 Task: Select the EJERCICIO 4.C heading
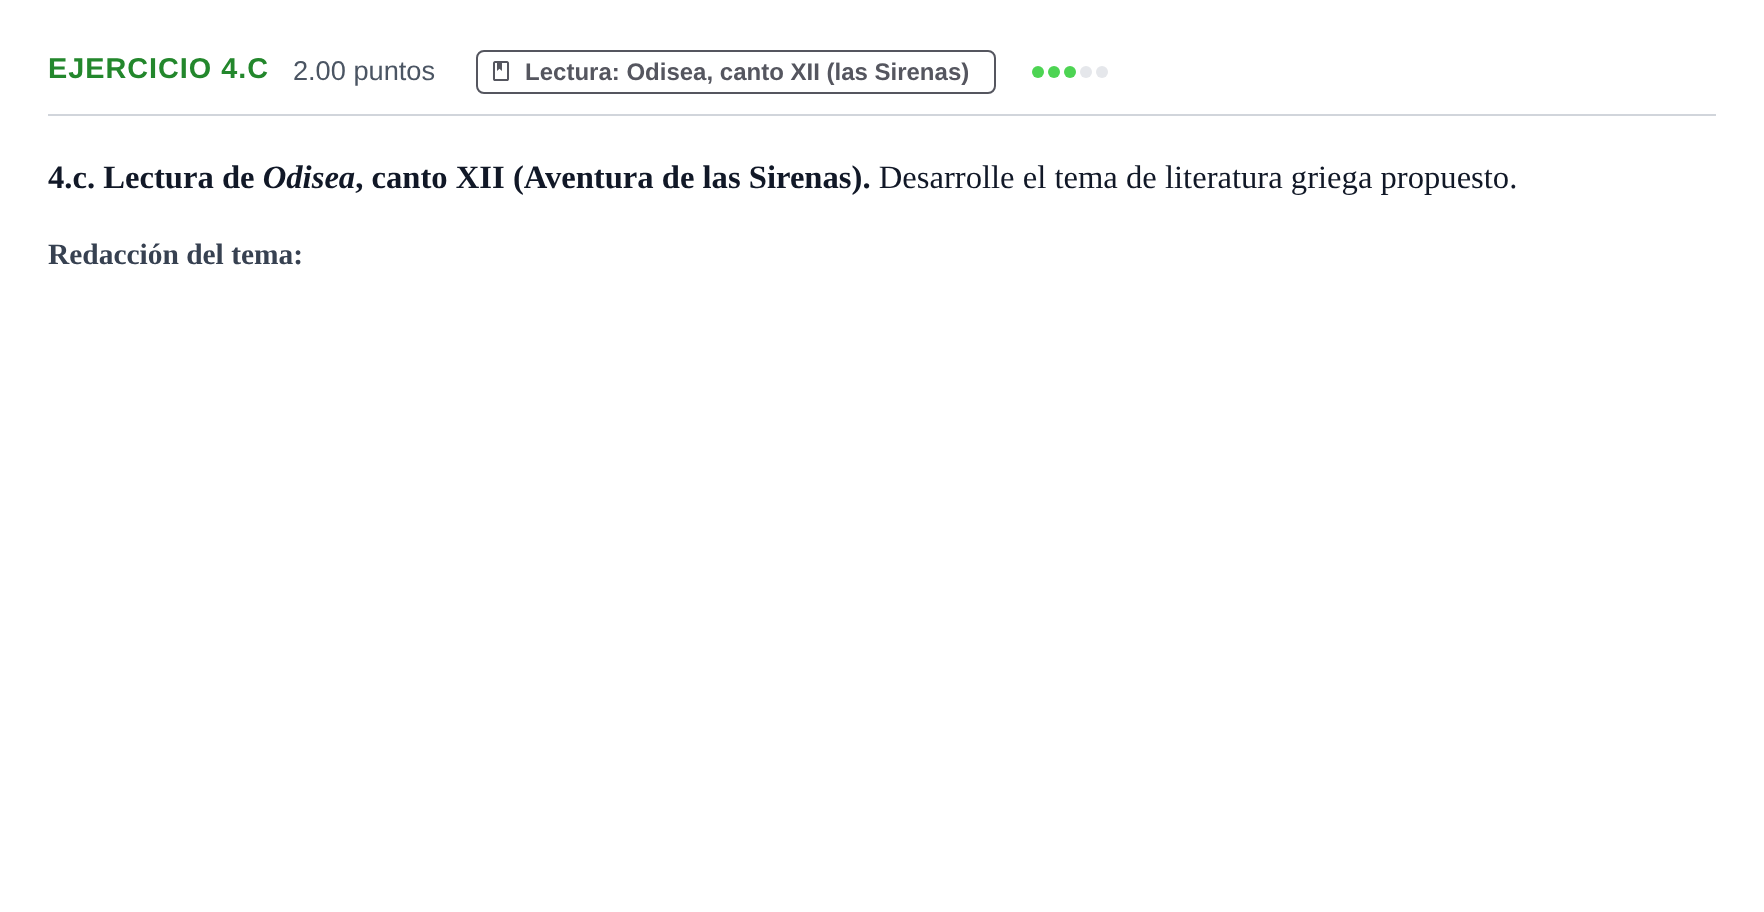(158, 68)
